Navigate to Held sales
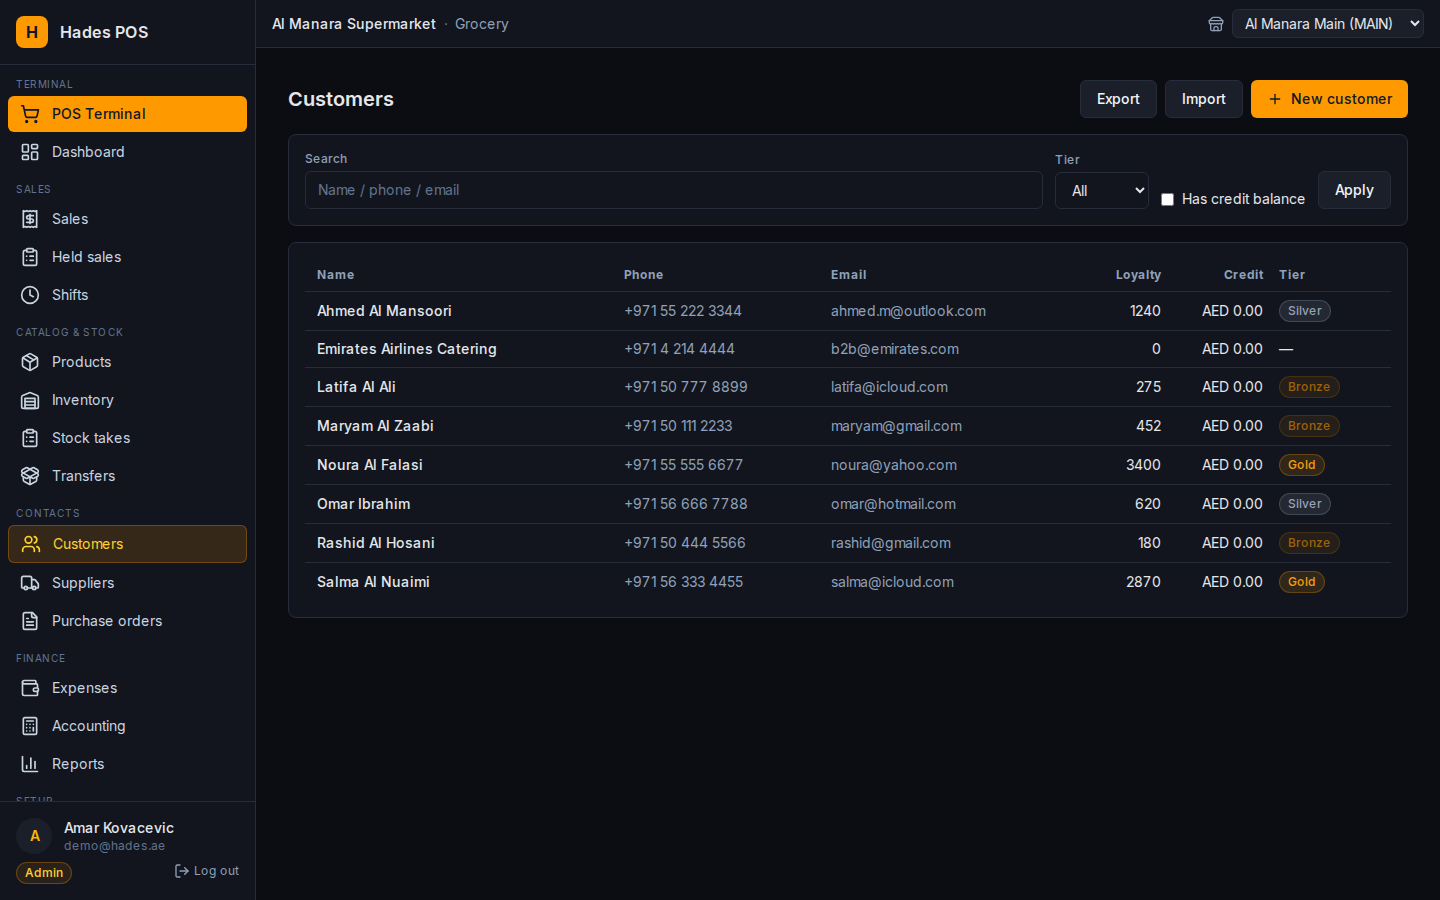Viewport: 1440px width, 900px height. coord(127,257)
